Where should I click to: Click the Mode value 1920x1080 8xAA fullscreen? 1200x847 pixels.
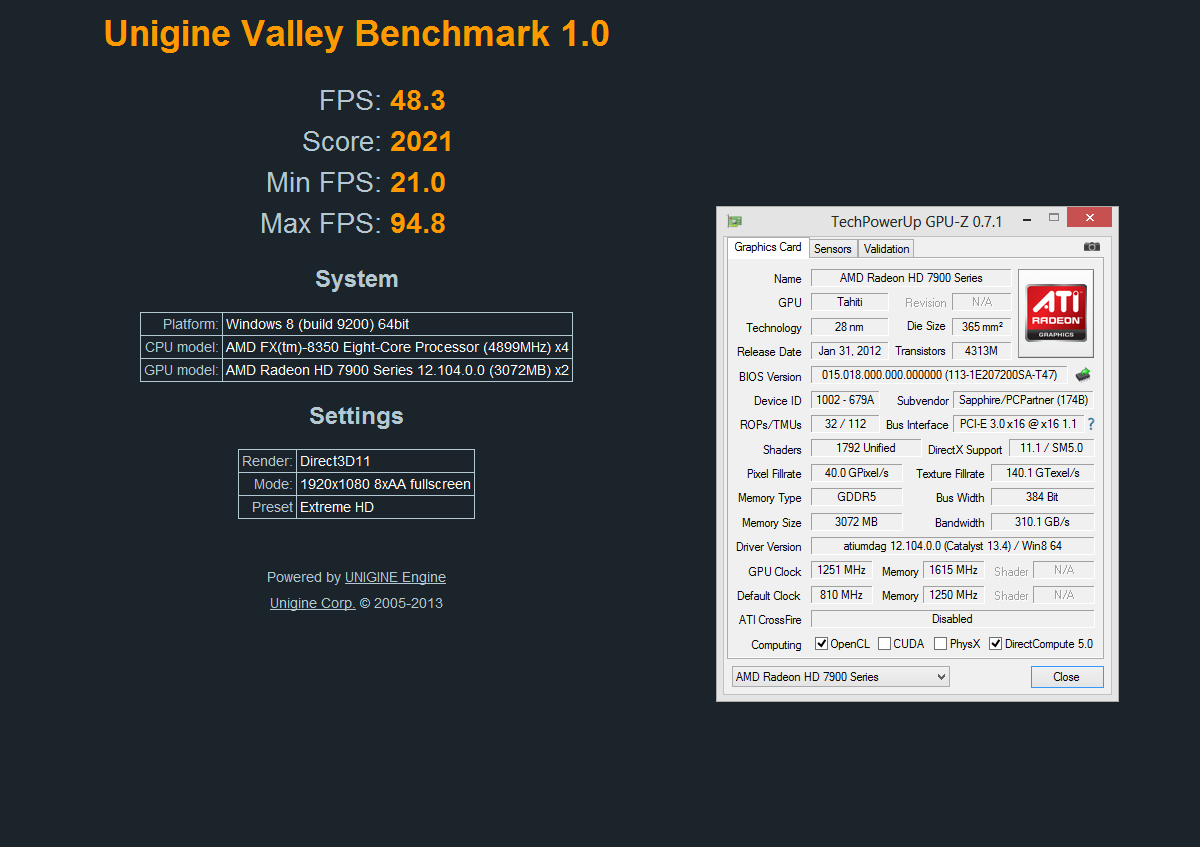(x=385, y=484)
